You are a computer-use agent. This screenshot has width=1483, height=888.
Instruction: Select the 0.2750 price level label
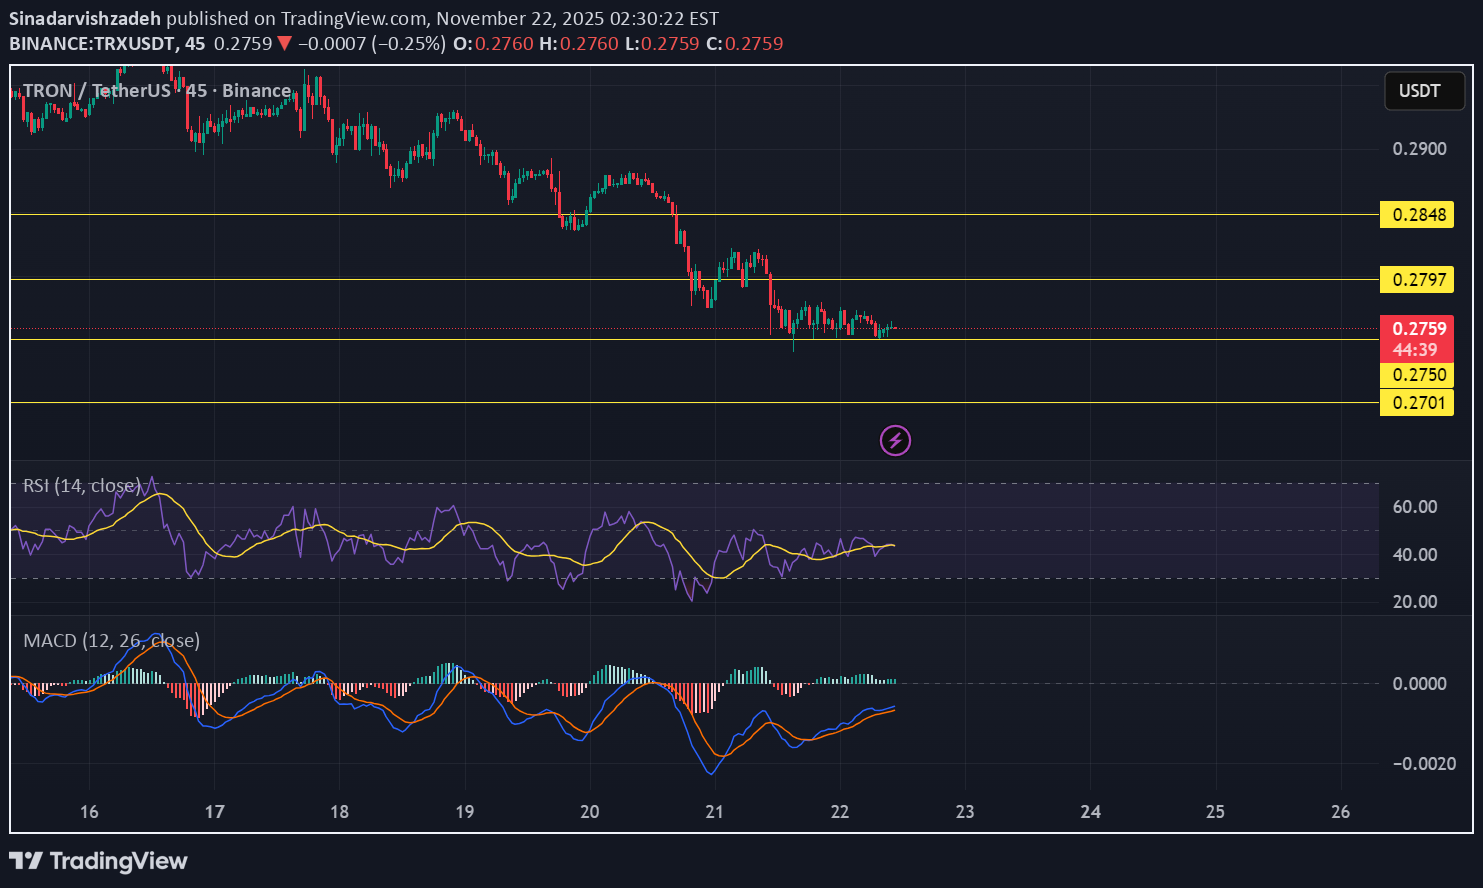(x=1417, y=375)
